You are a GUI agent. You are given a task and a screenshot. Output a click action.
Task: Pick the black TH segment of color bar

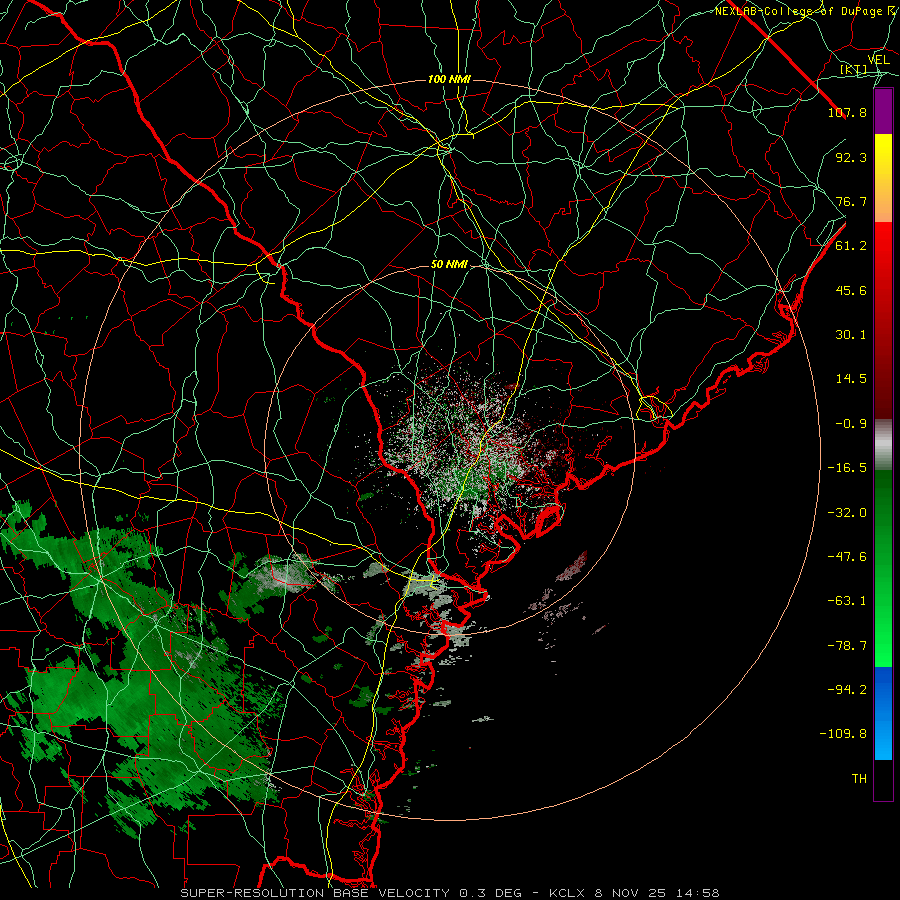coord(883,780)
